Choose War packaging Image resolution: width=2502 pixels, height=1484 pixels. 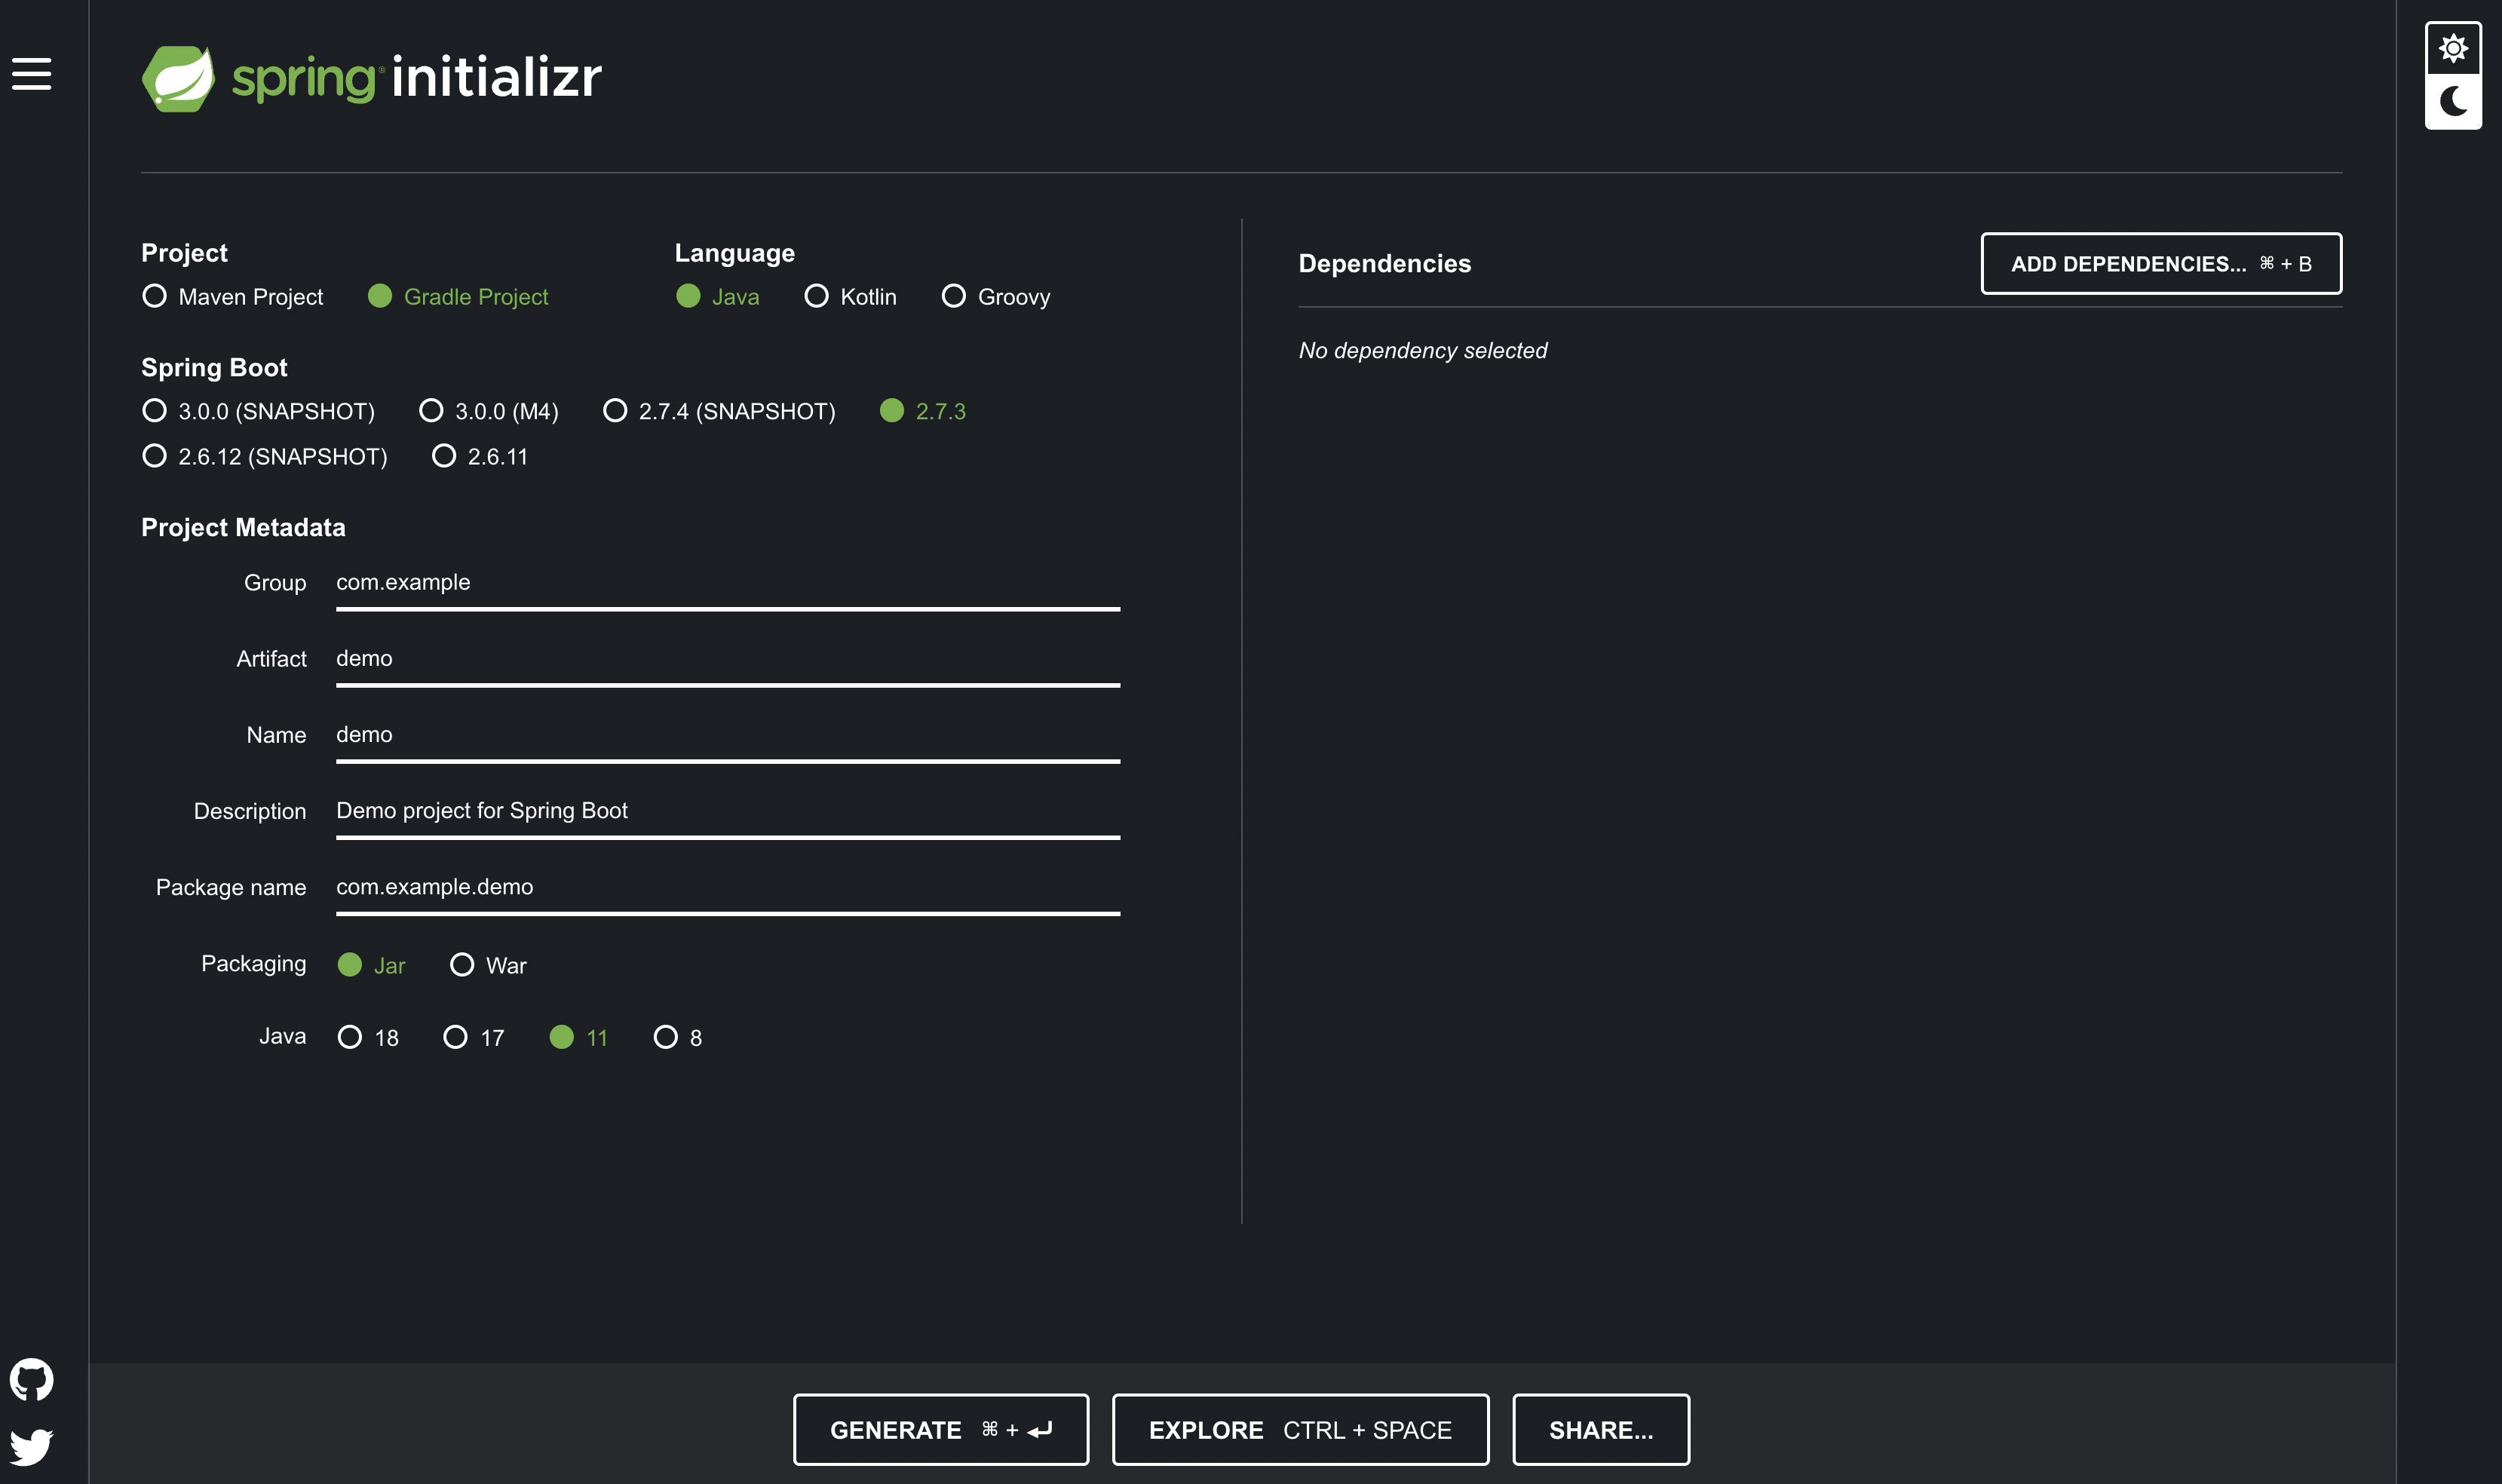pos(461,965)
